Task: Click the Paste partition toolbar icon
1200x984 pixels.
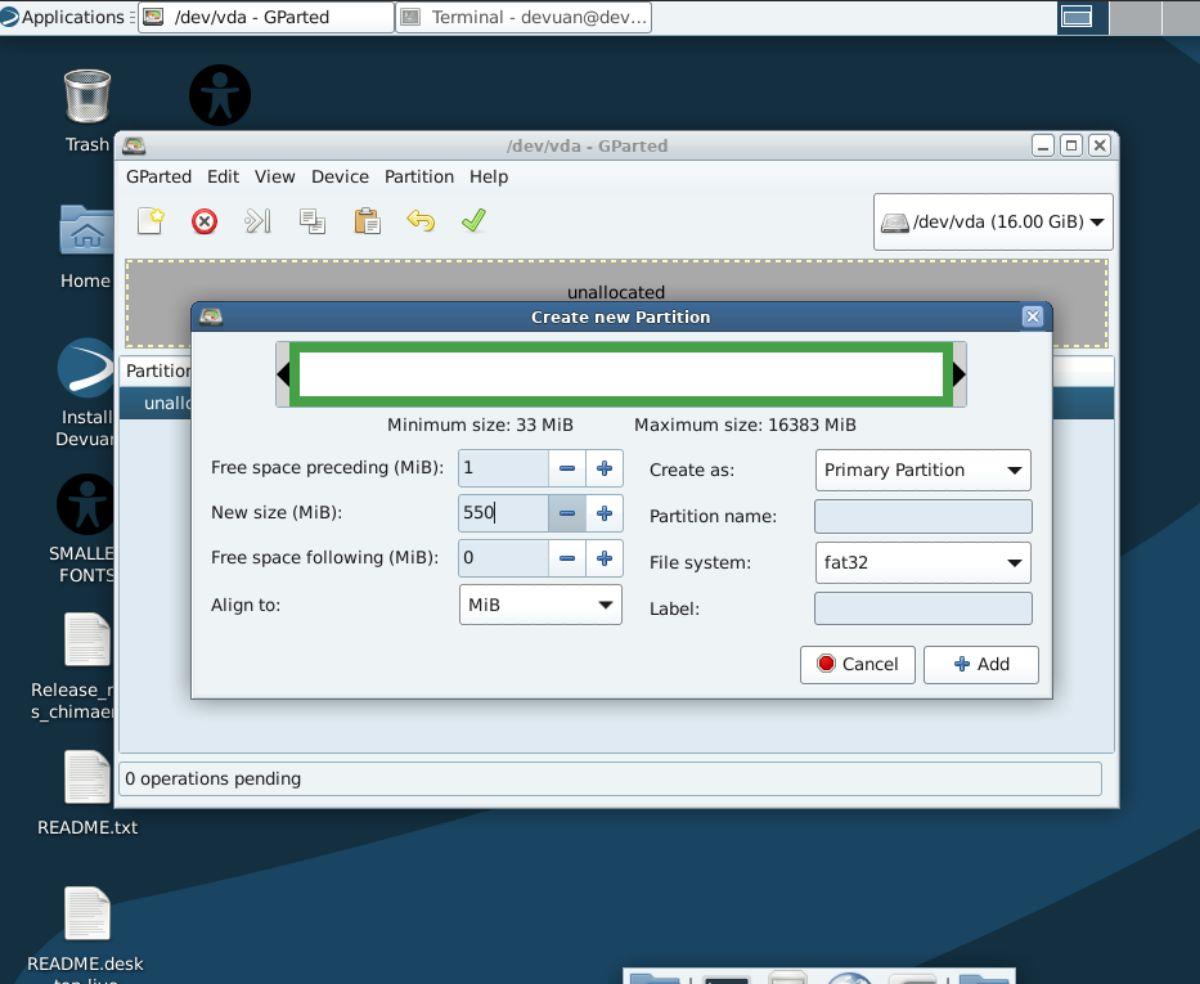Action: [367, 220]
